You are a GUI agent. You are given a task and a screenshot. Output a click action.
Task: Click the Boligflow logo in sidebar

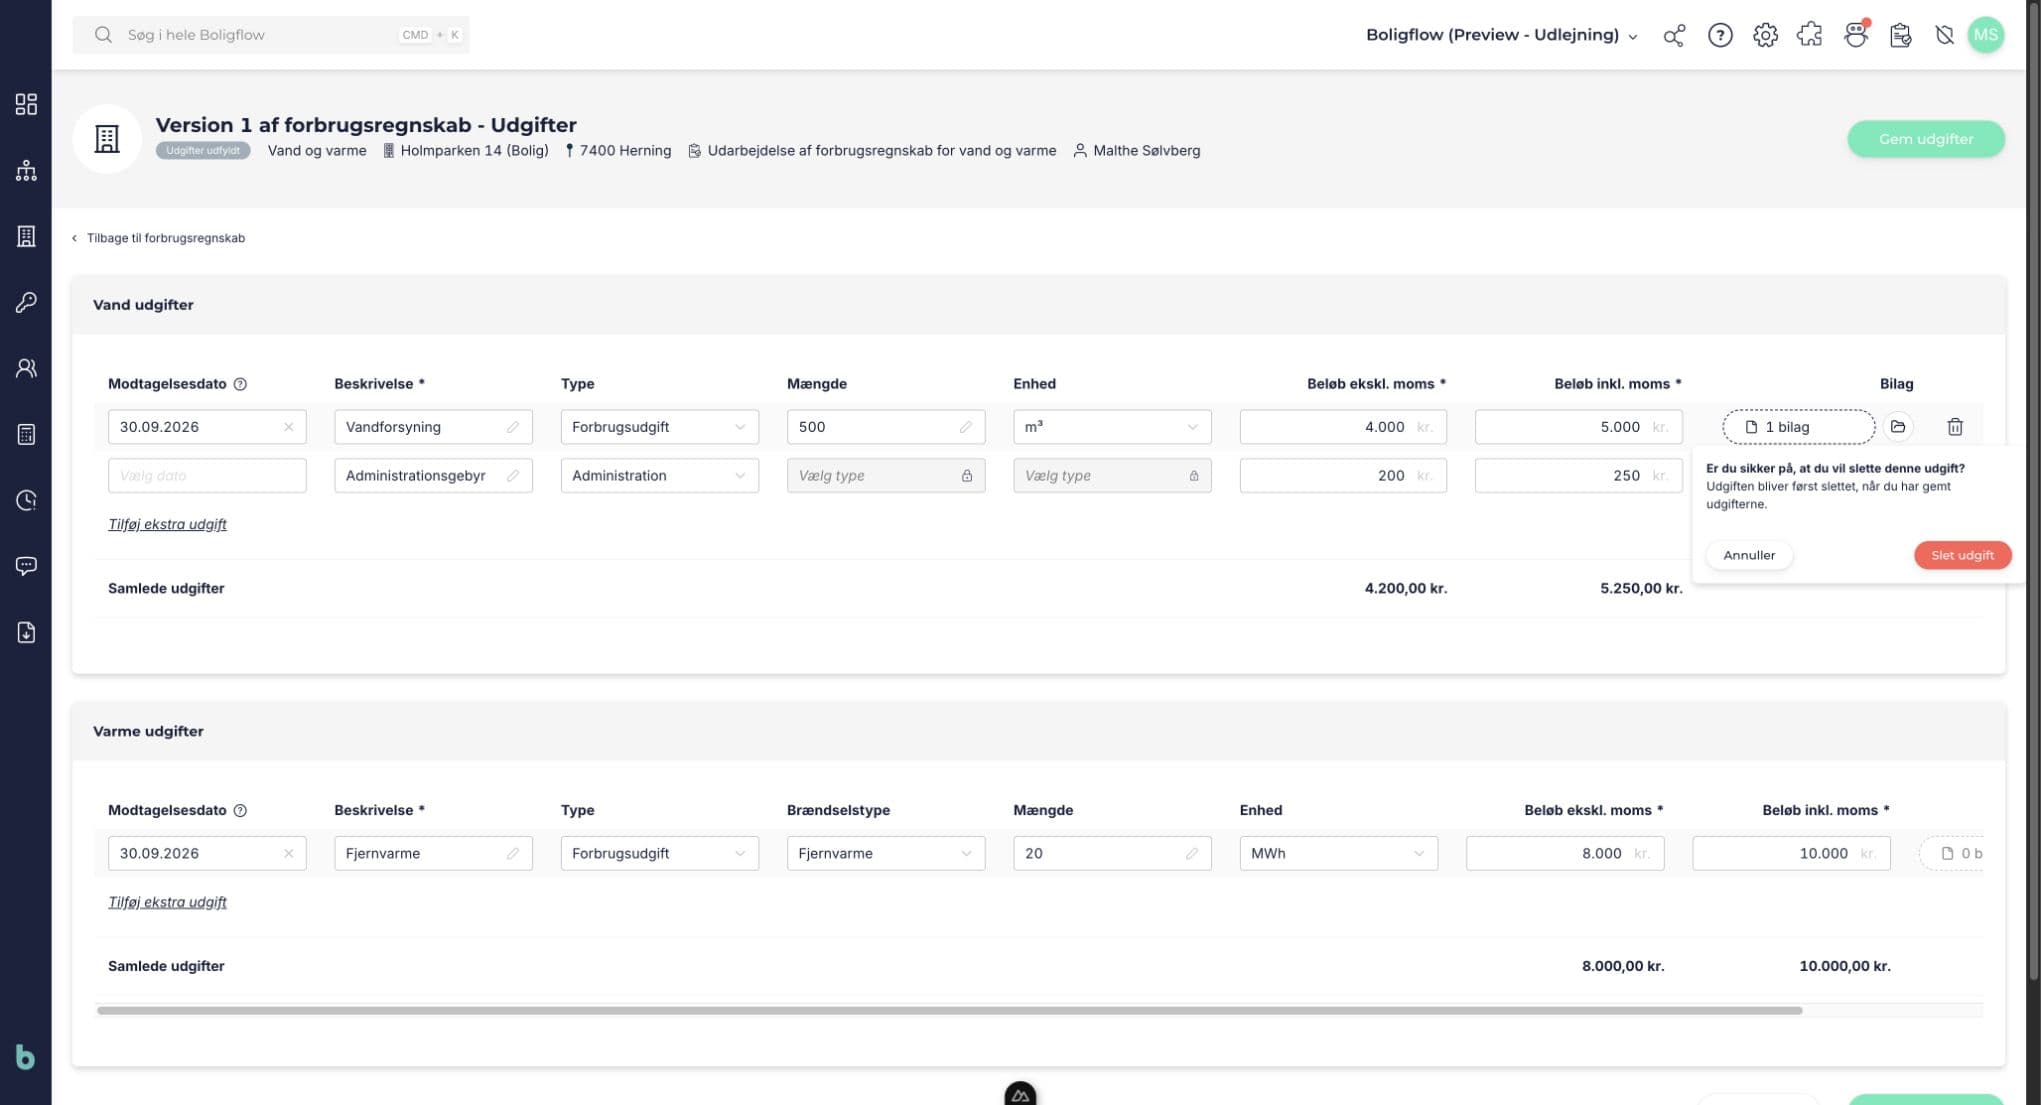tap(26, 1057)
